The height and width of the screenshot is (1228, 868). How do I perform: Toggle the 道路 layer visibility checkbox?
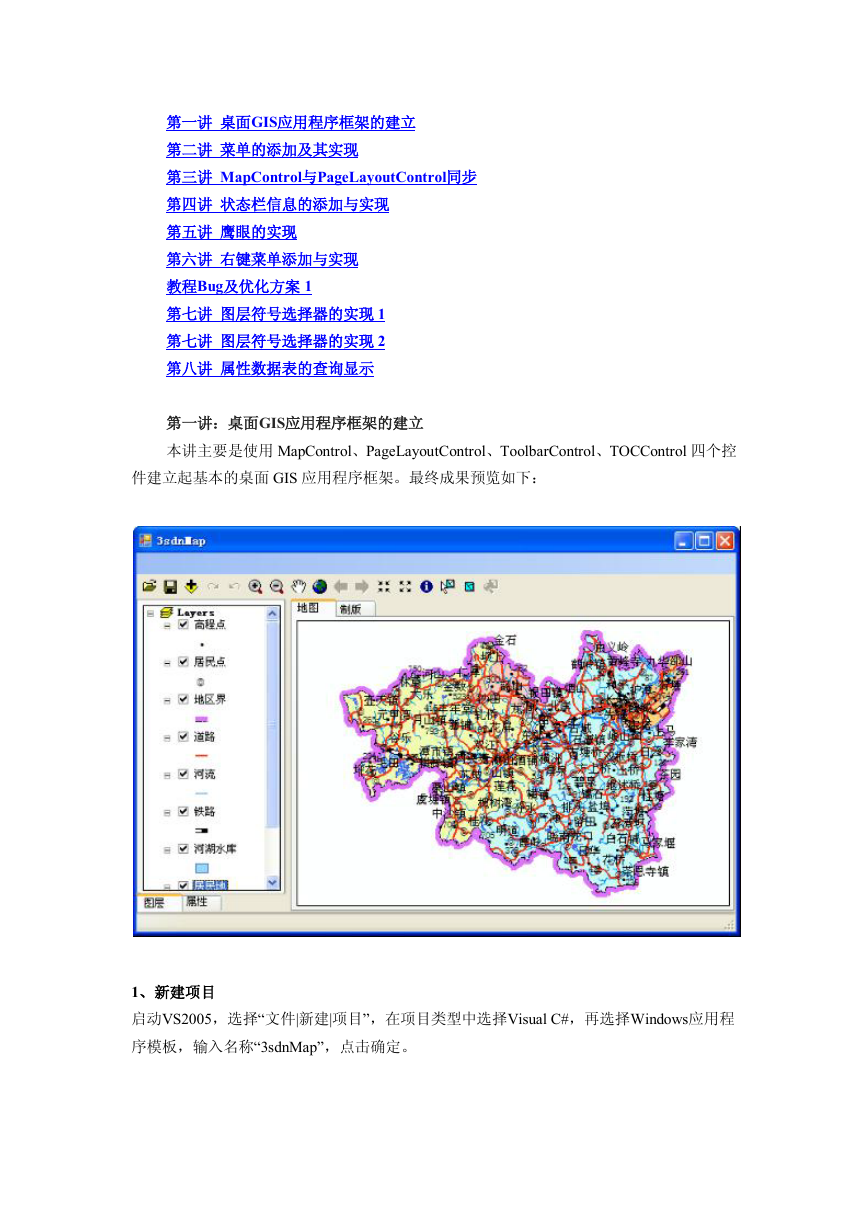(183, 737)
